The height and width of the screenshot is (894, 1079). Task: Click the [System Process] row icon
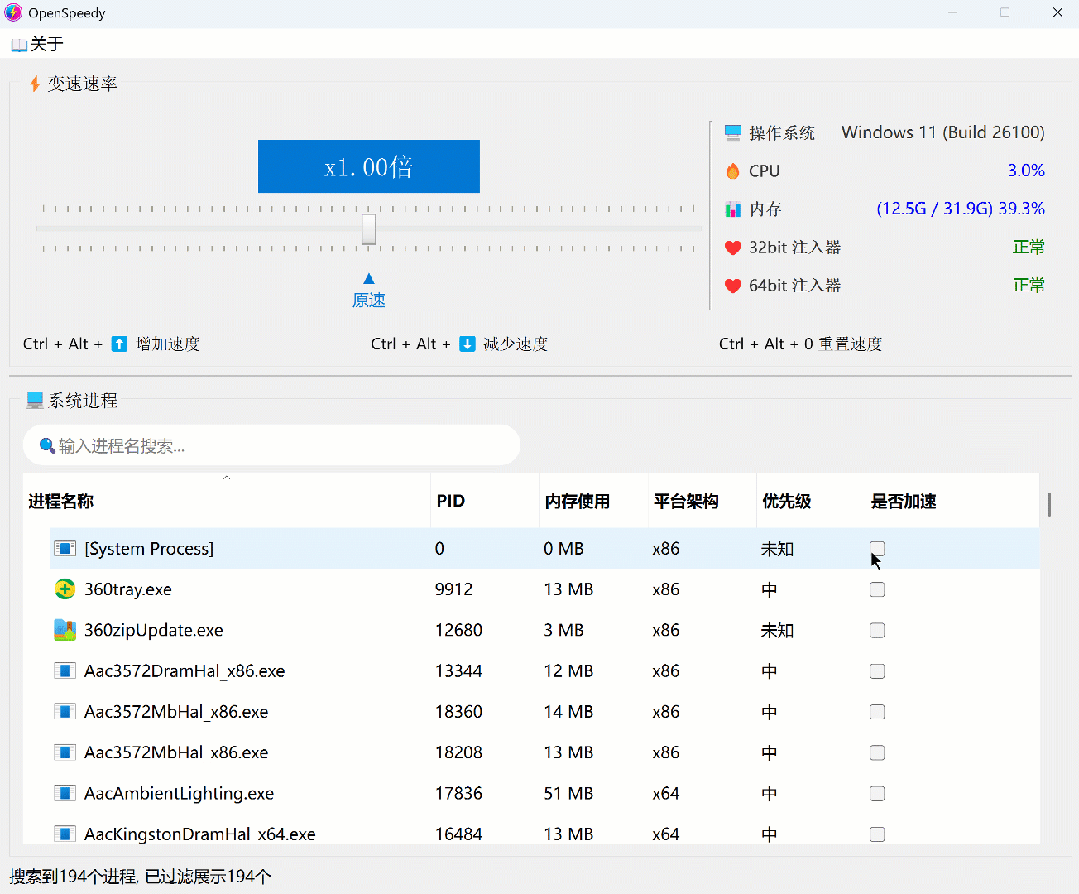(65, 549)
